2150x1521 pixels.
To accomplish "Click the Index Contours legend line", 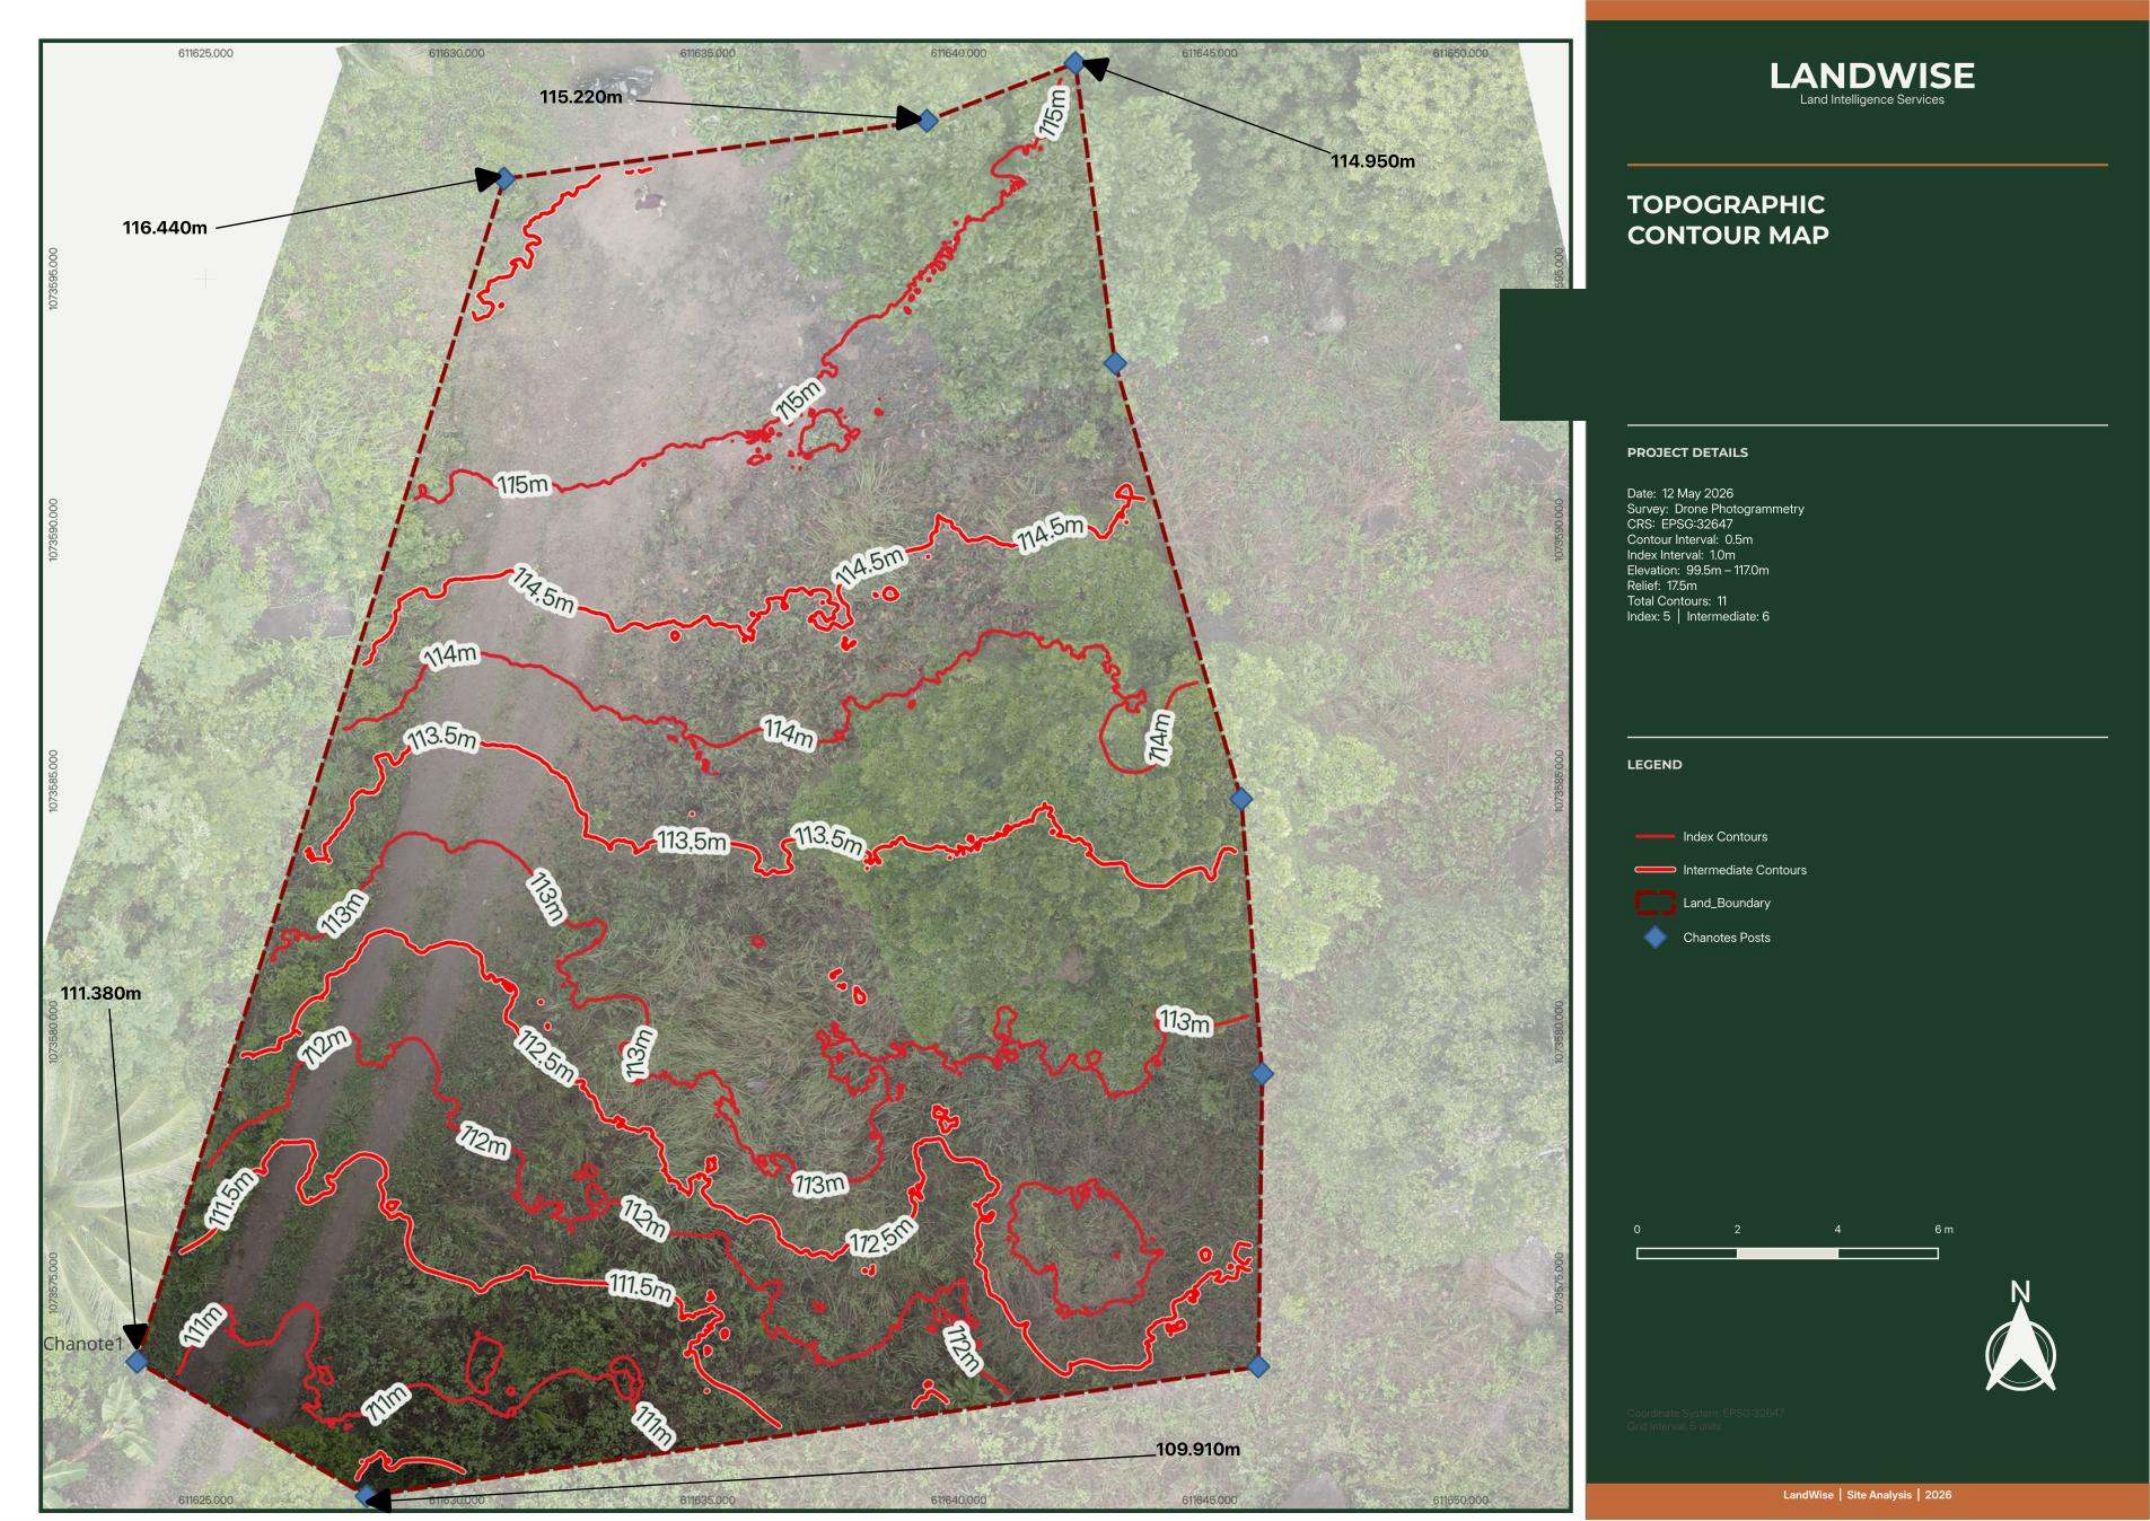I will pos(1654,836).
